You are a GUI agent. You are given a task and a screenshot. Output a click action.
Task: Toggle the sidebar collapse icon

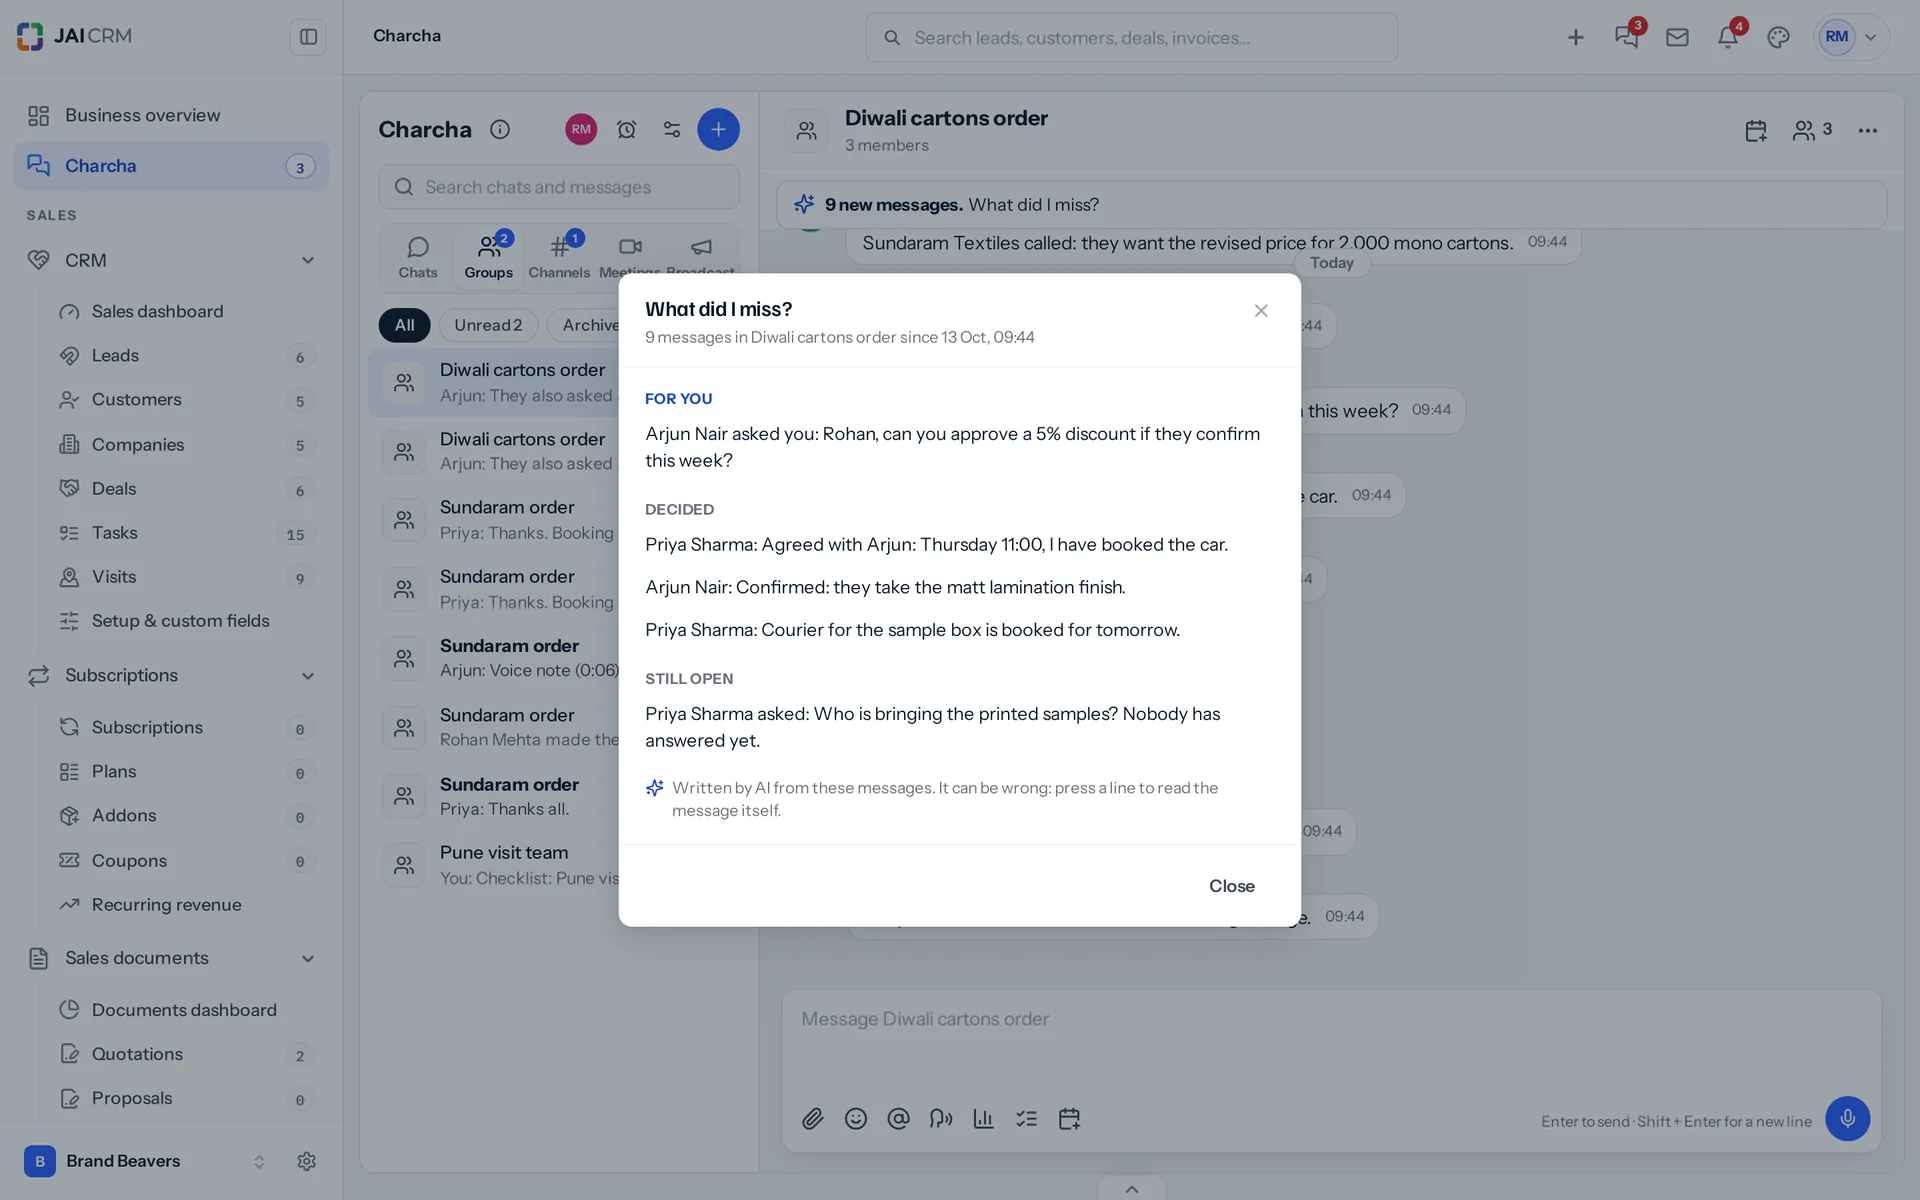click(308, 37)
